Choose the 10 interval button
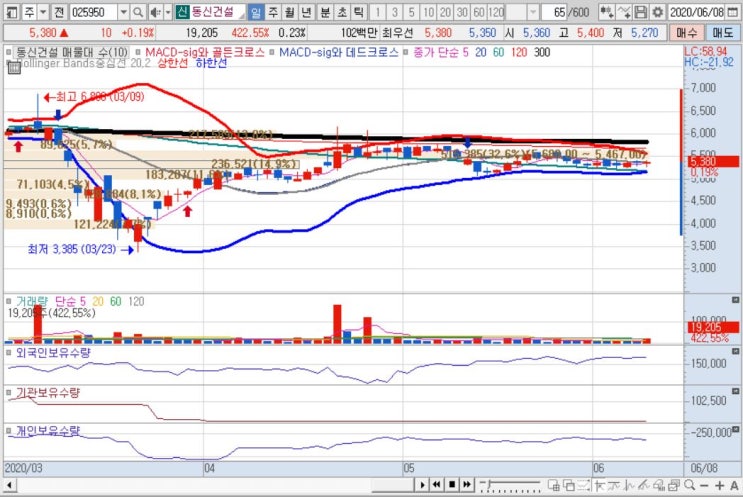743x497 pixels. point(428,12)
